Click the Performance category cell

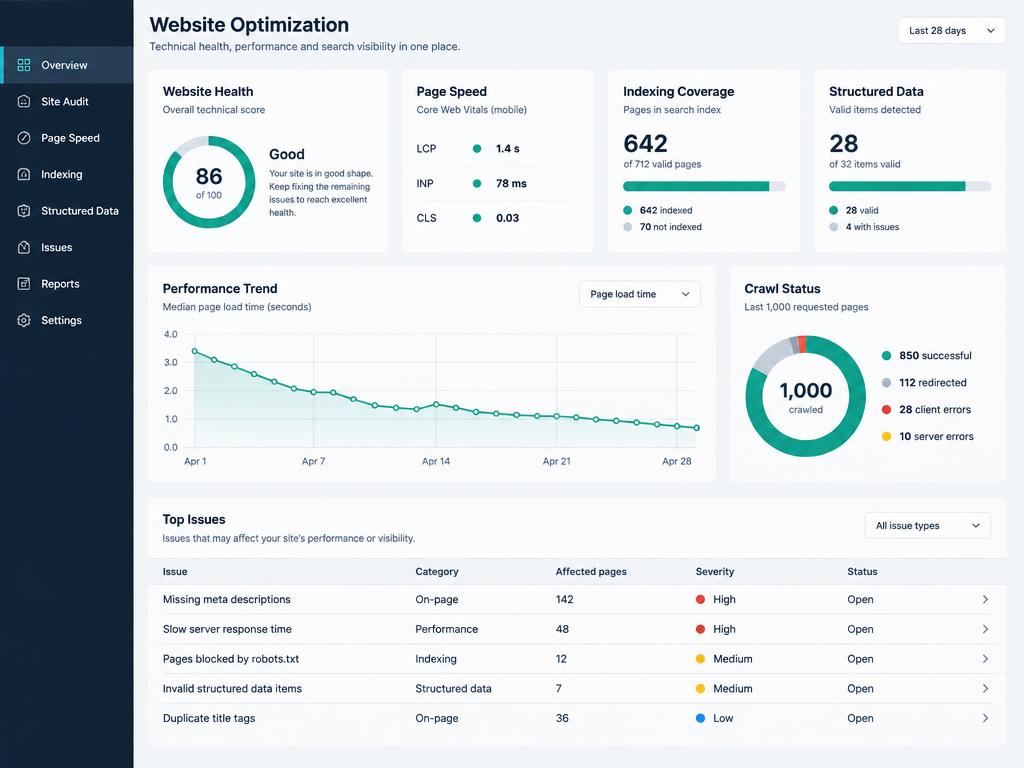[x=447, y=629]
